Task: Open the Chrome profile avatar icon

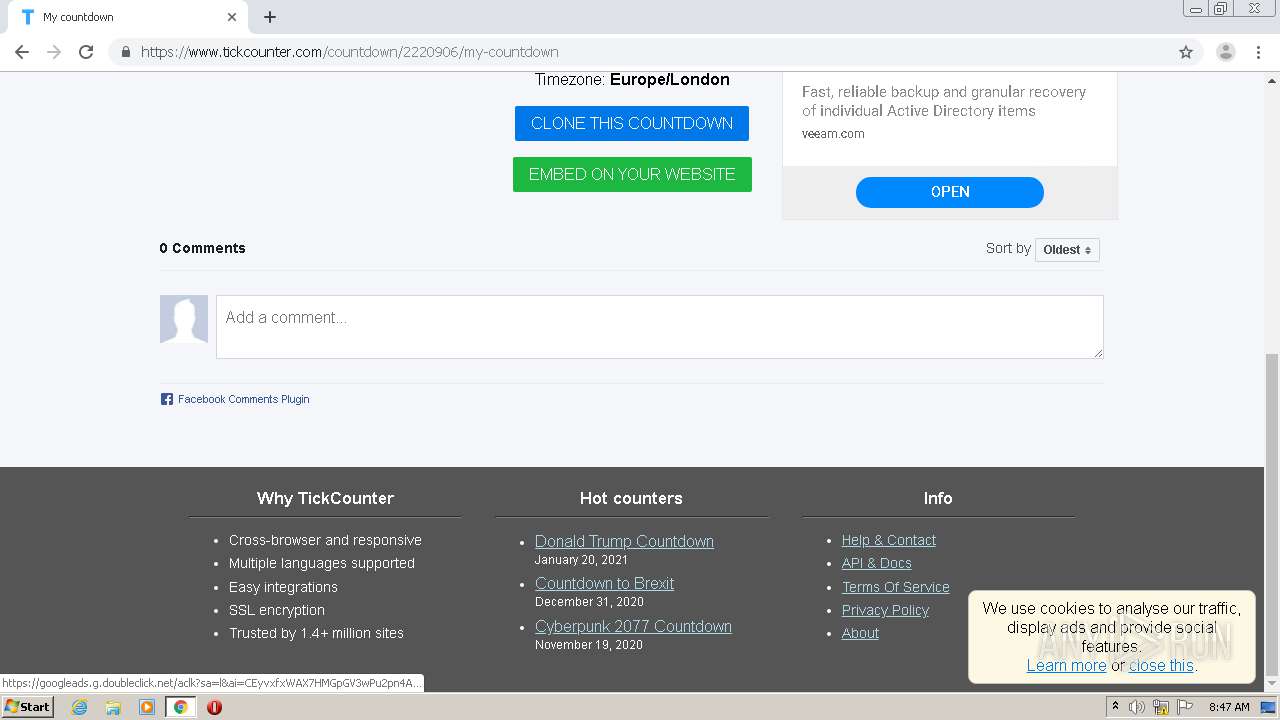Action: (1225, 52)
